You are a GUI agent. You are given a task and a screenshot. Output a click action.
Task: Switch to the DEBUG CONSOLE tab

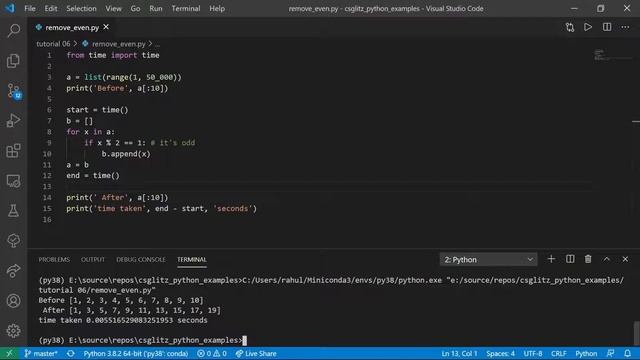pyautogui.click(x=141, y=260)
